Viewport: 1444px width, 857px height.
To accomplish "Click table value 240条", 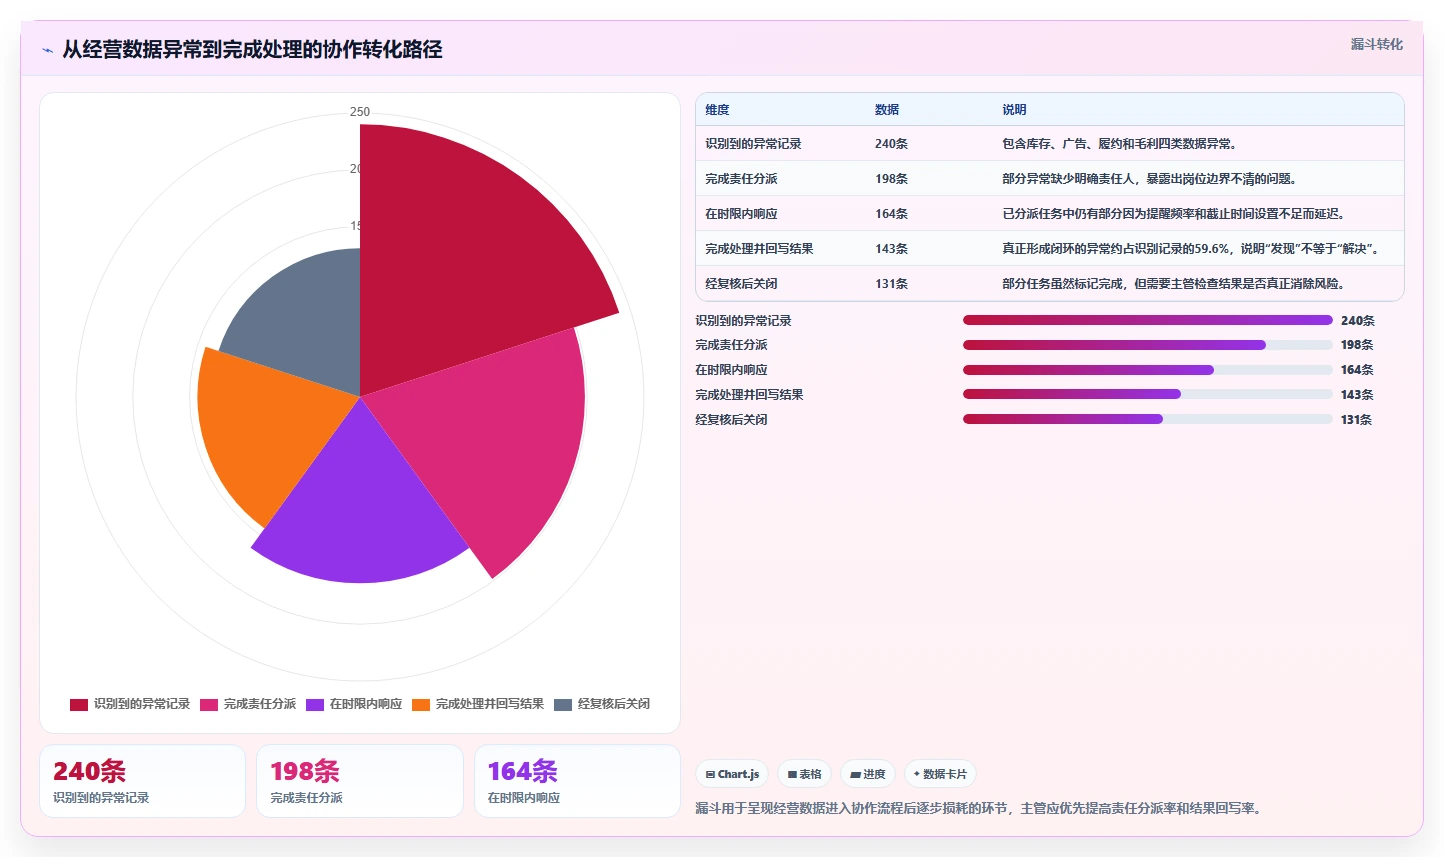I will [891, 144].
